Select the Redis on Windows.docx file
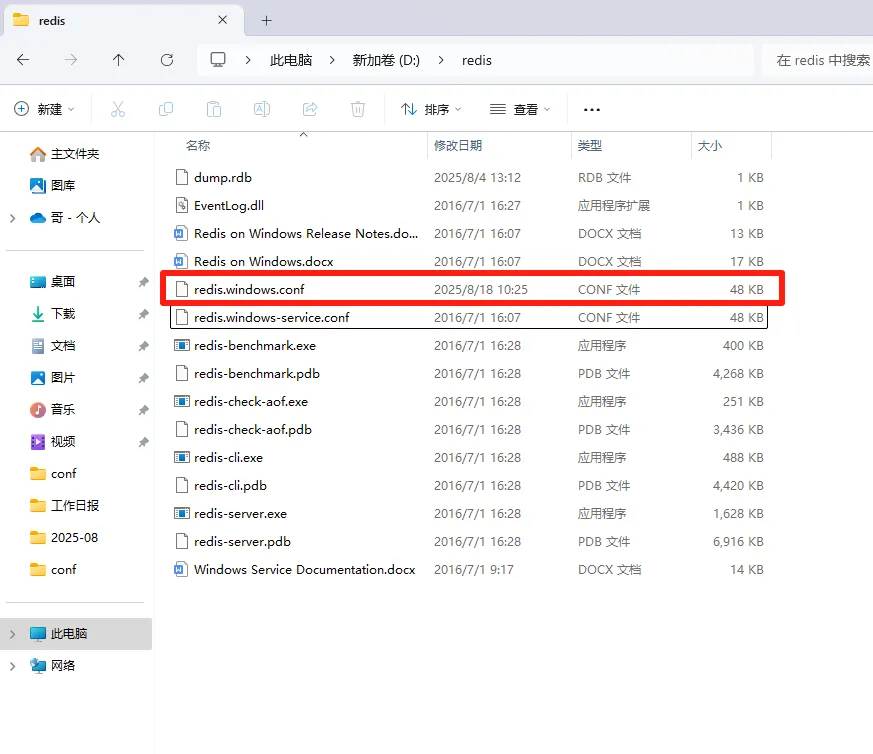873x754 pixels. [469, 262]
